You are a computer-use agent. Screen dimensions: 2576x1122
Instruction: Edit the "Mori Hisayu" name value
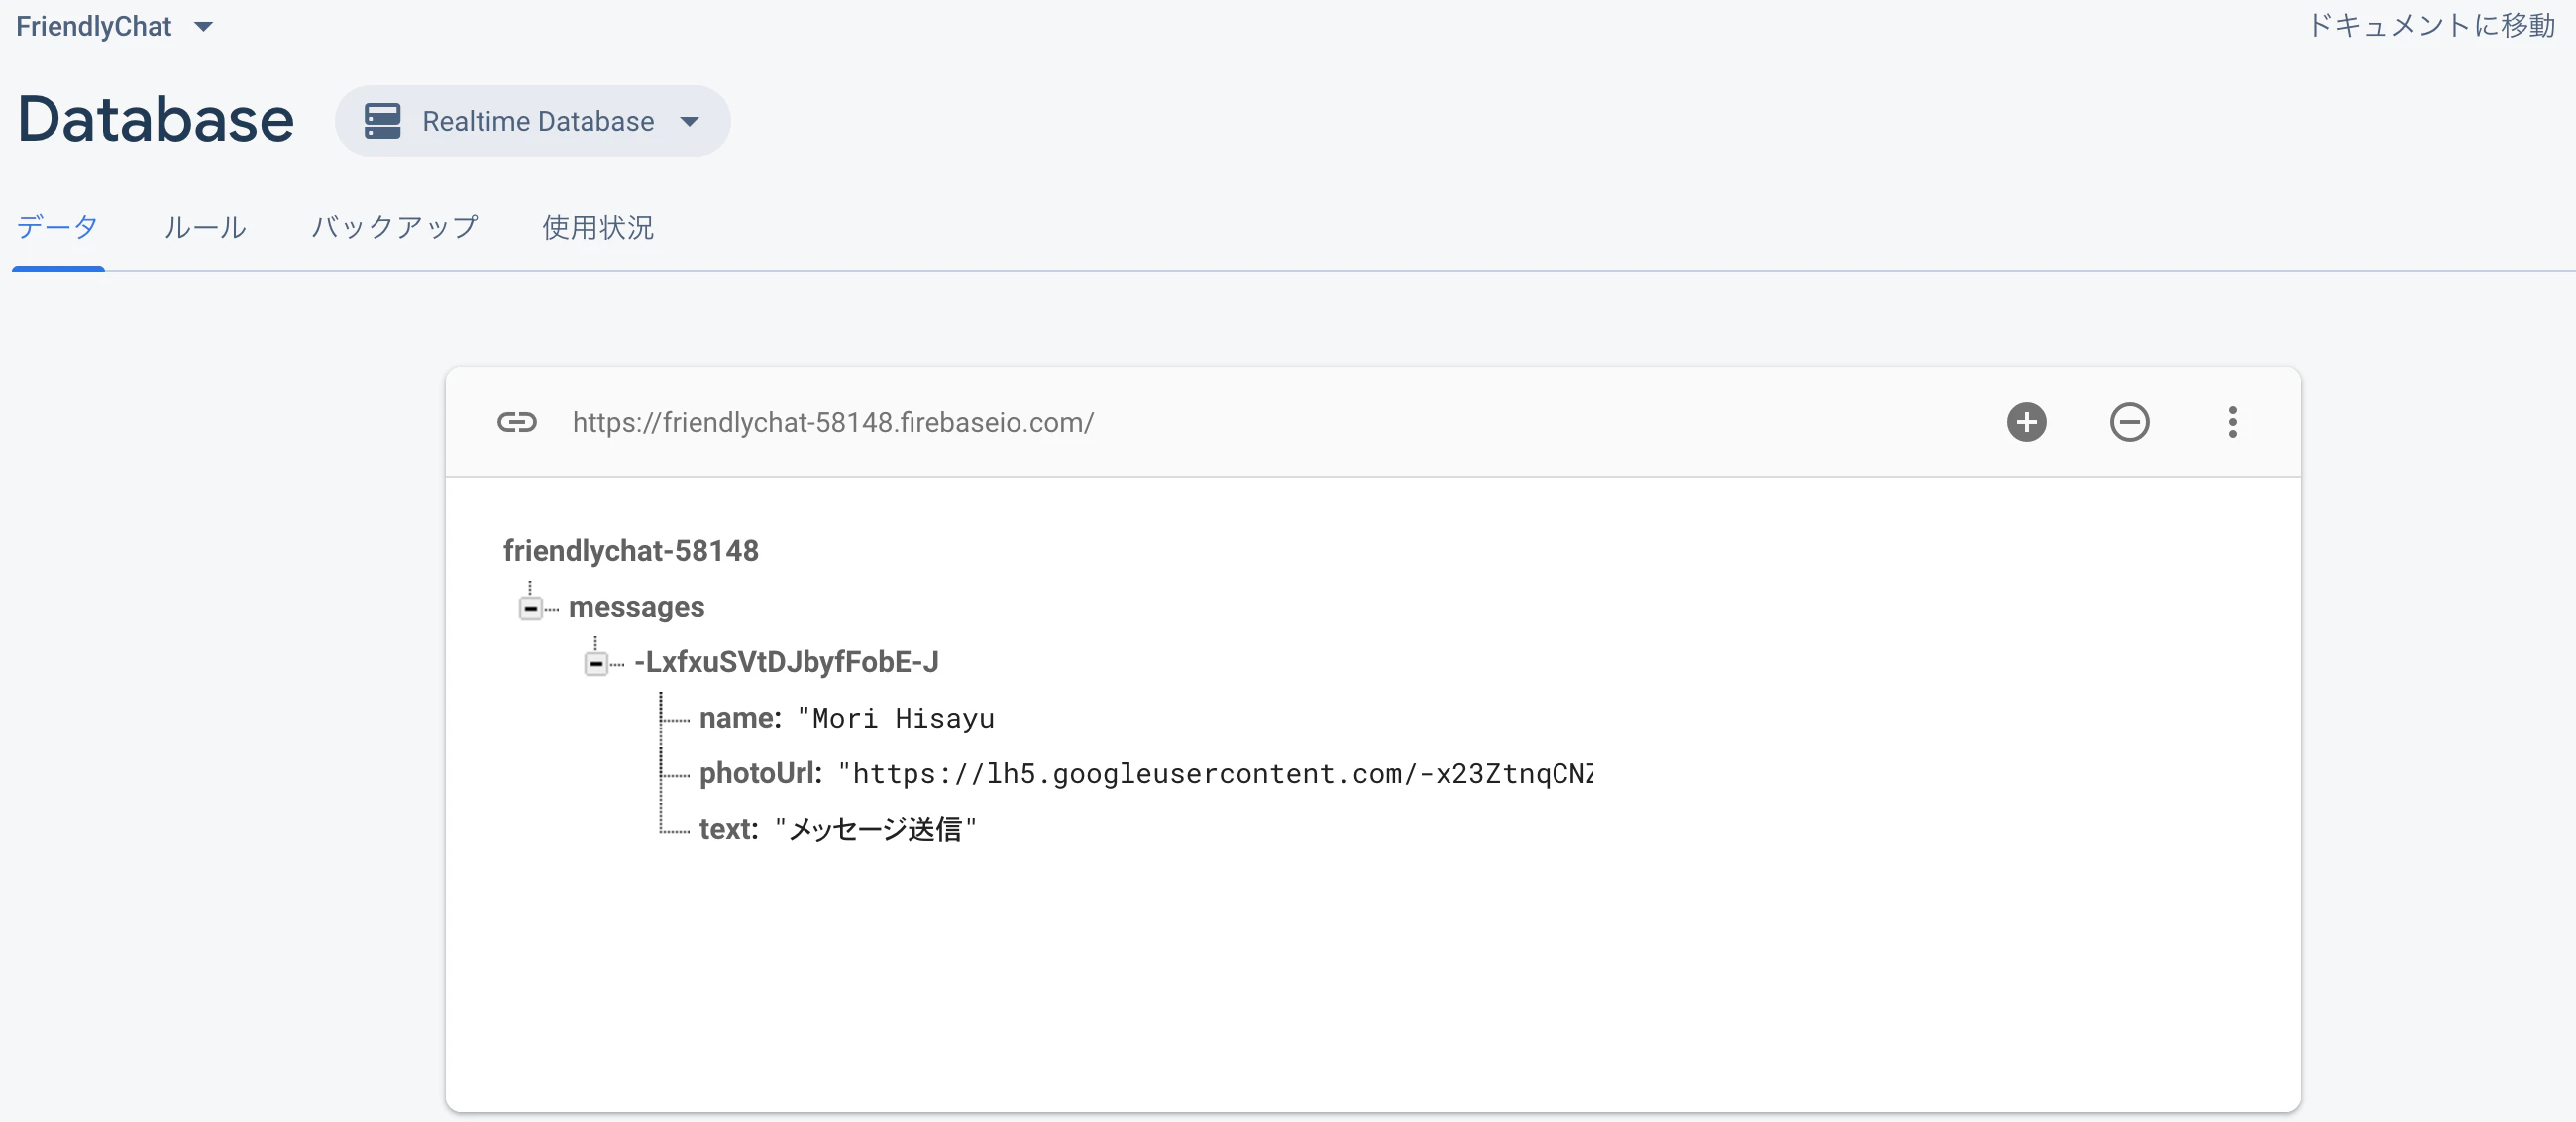pyautogui.click(x=896, y=718)
